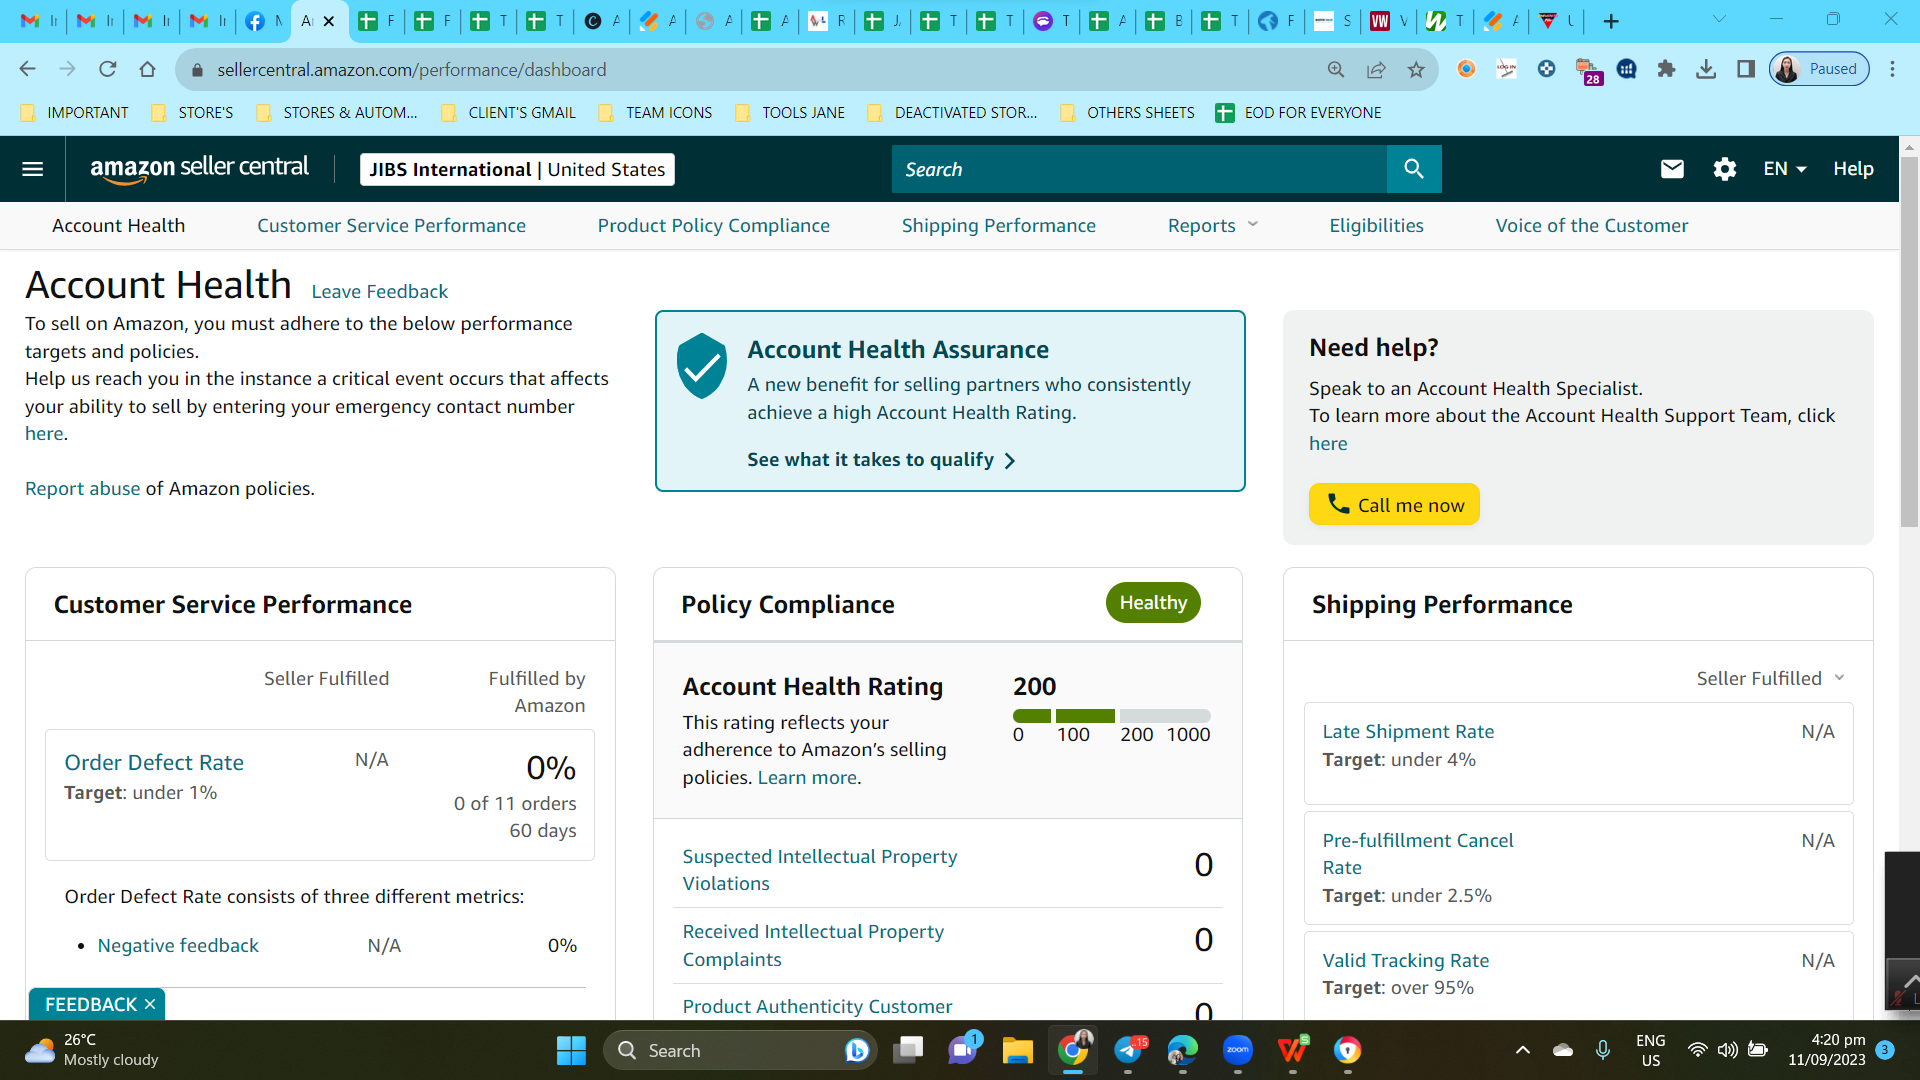The height and width of the screenshot is (1080, 1920).
Task: Click the Call me now button
Action: click(x=1394, y=505)
